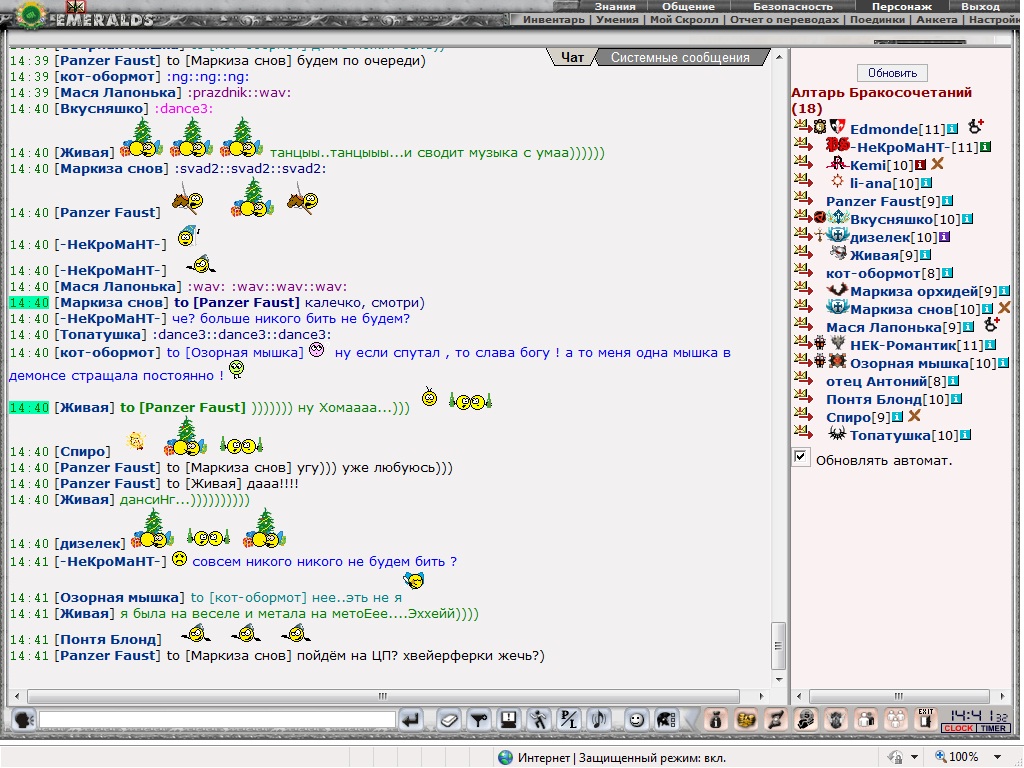Open the chat filter funnel icon
Image resolution: width=1024 pixels, height=768 pixels.
coord(479,720)
